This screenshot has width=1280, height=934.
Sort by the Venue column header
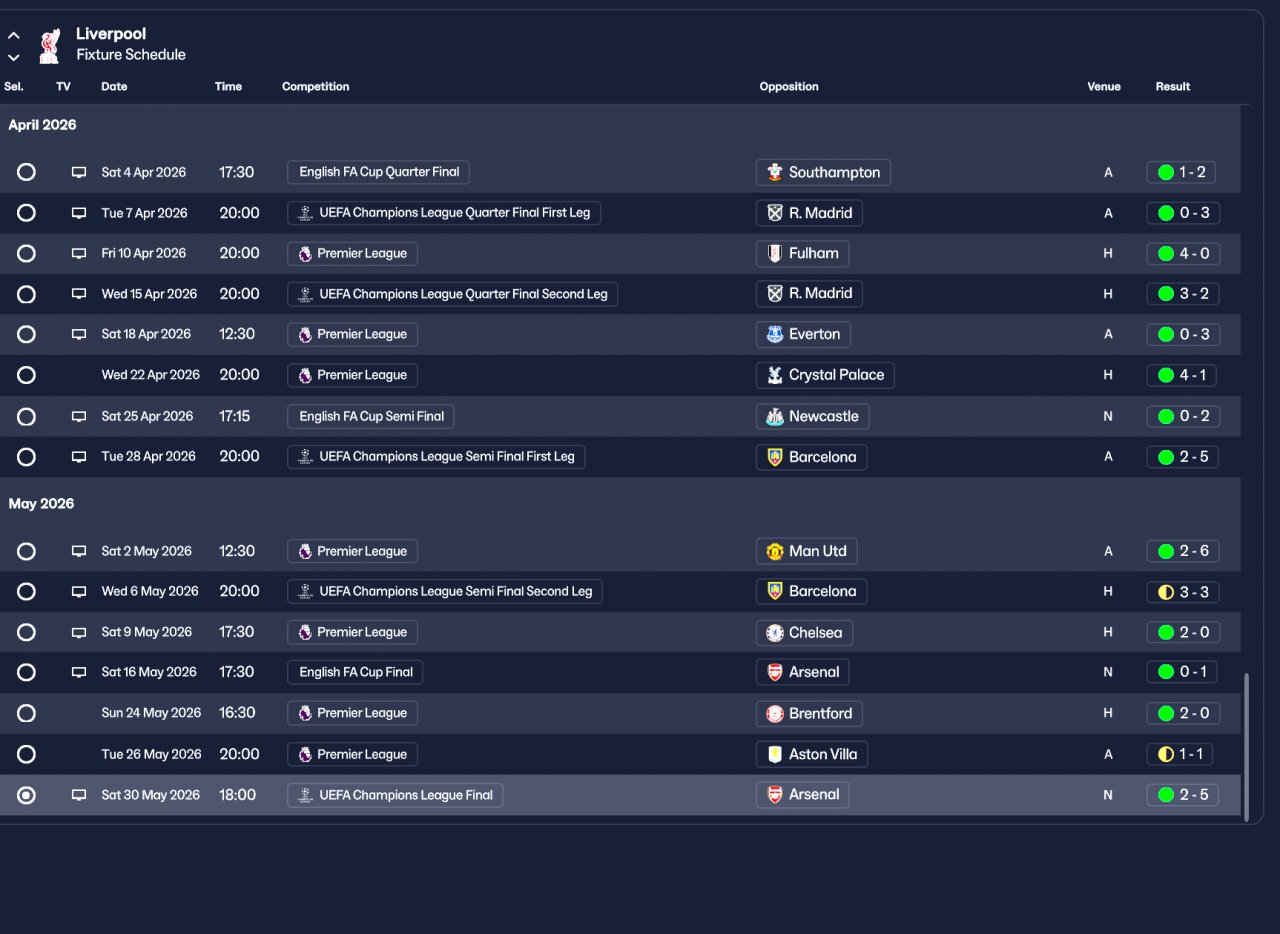pos(1104,87)
